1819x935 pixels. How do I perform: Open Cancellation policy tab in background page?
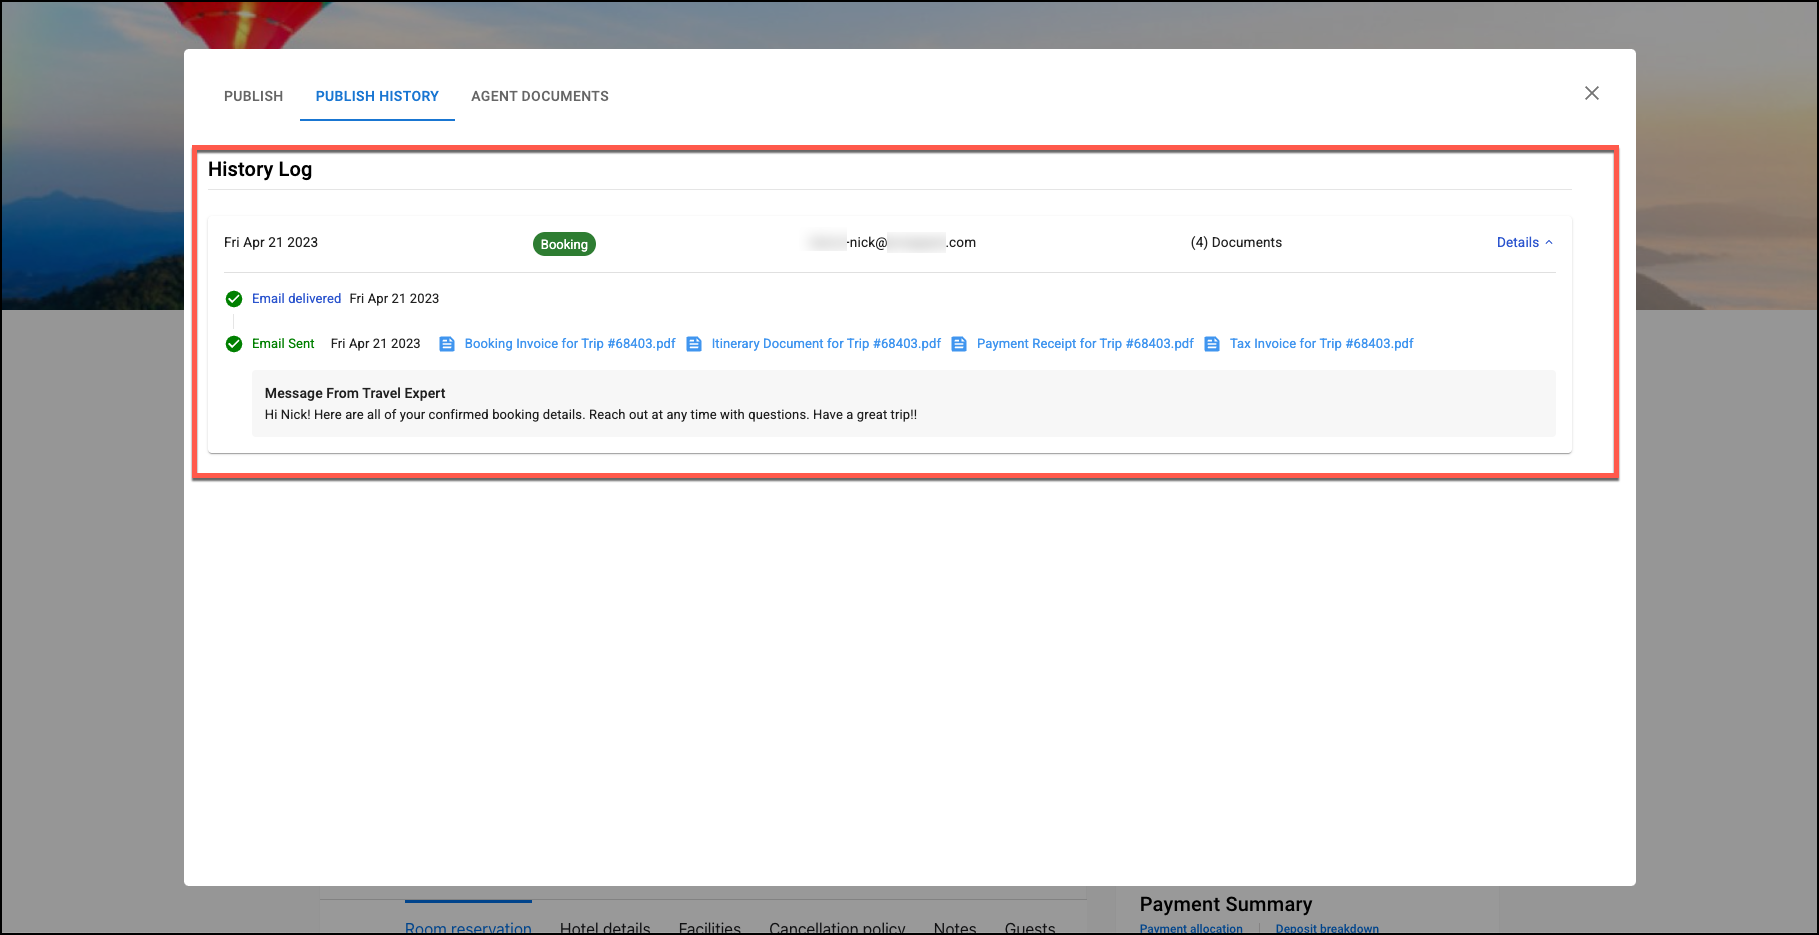pyautogui.click(x=837, y=927)
